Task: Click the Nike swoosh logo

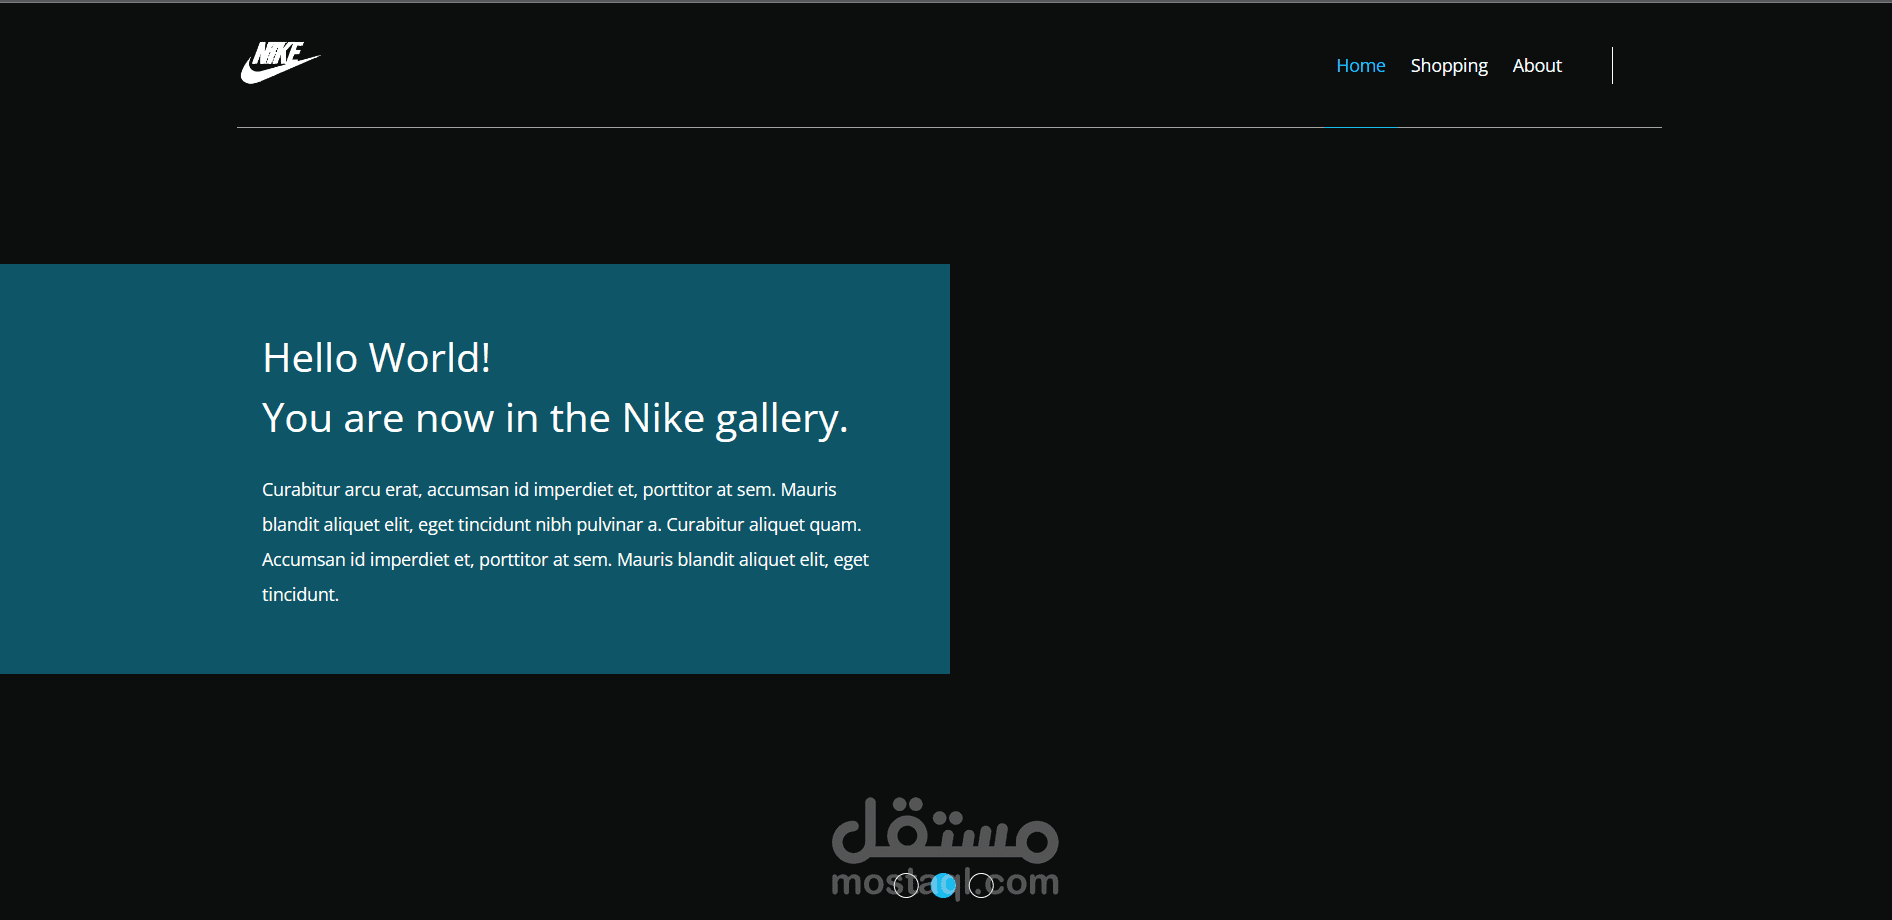Action: (x=280, y=62)
